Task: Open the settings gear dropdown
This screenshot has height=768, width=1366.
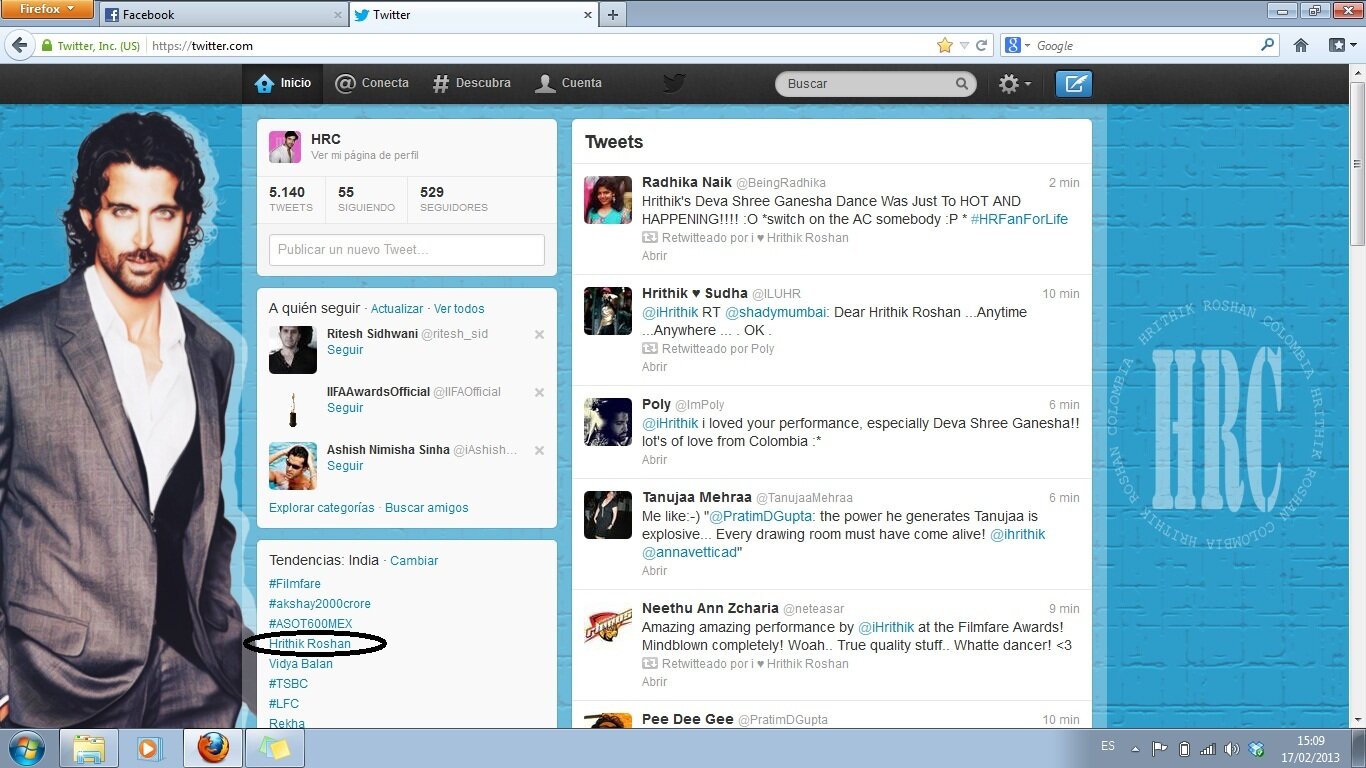Action: (1015, 84)
